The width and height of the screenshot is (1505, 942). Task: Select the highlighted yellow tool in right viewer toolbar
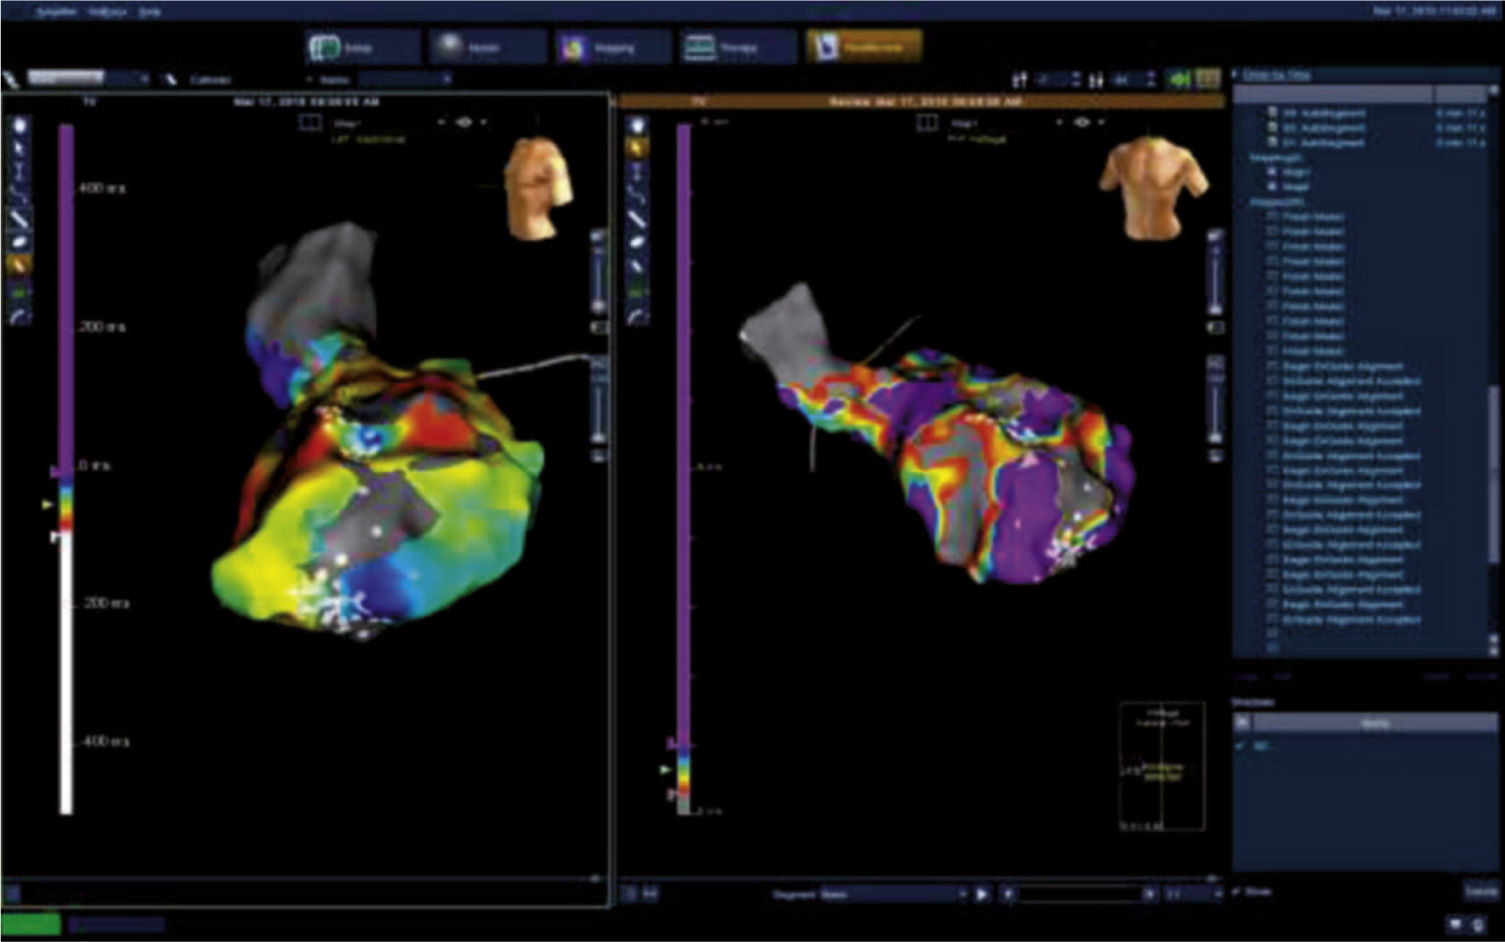click(637, 147)
